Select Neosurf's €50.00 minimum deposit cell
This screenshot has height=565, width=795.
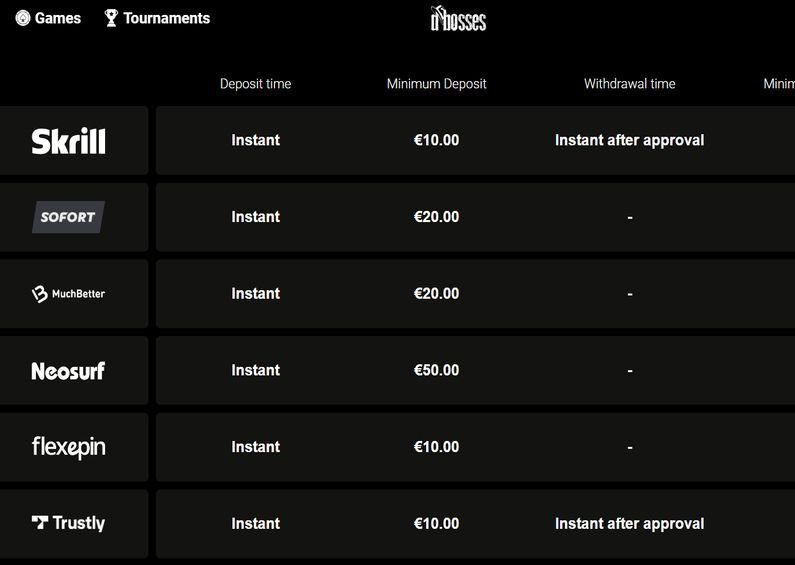[x=437, y=370]
